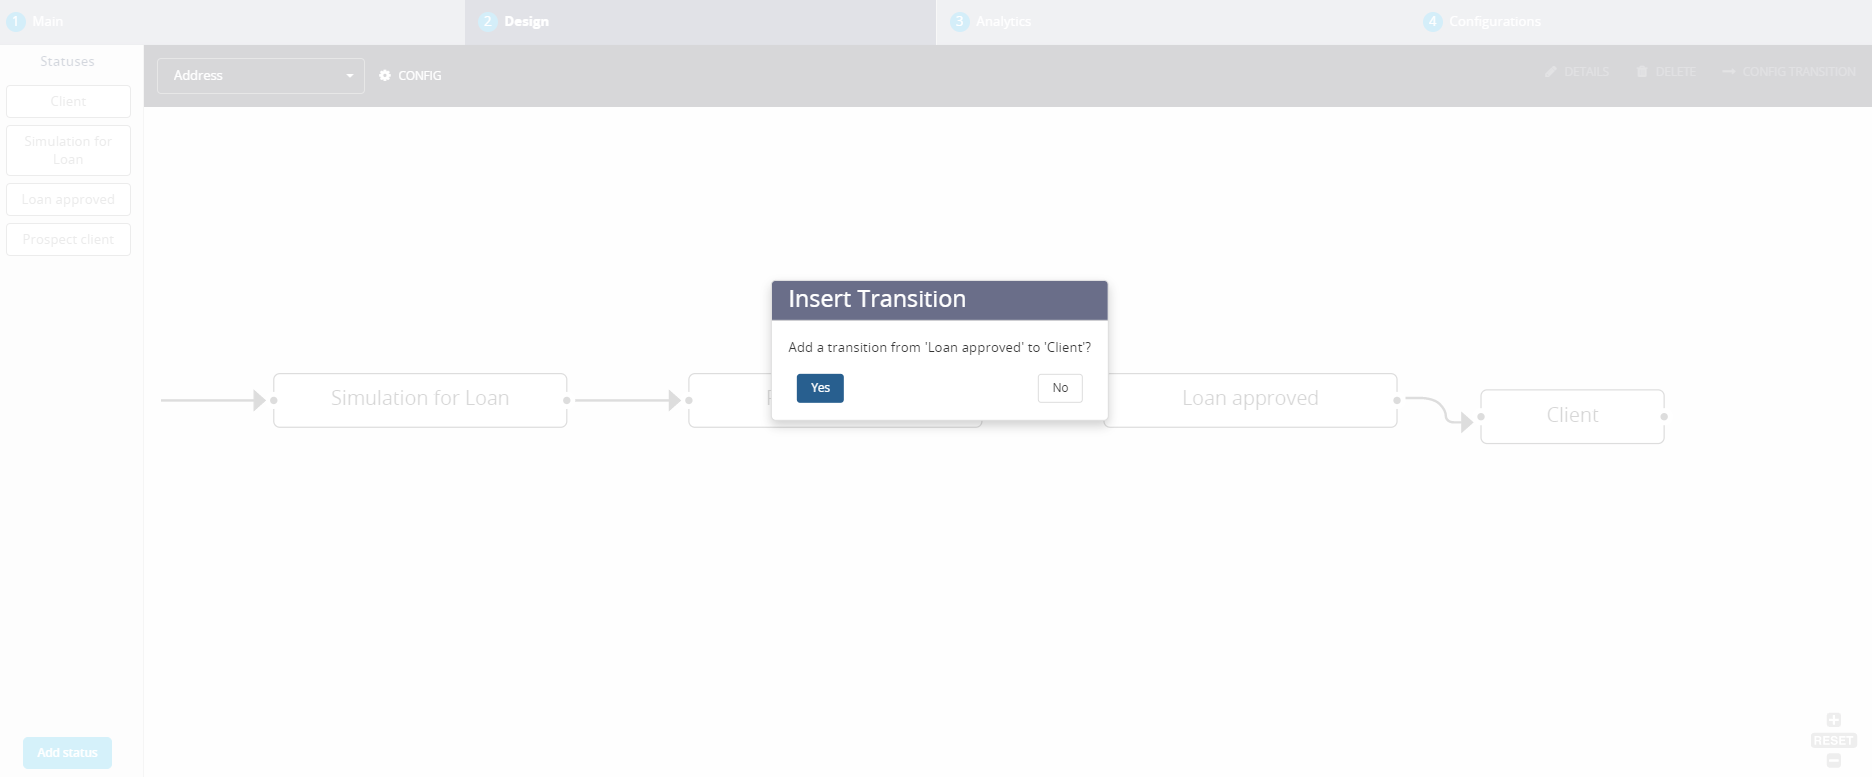1872x777 pixels.
Task: Click the numbered circle icon on Analytics step
Action: coord(959,21)
